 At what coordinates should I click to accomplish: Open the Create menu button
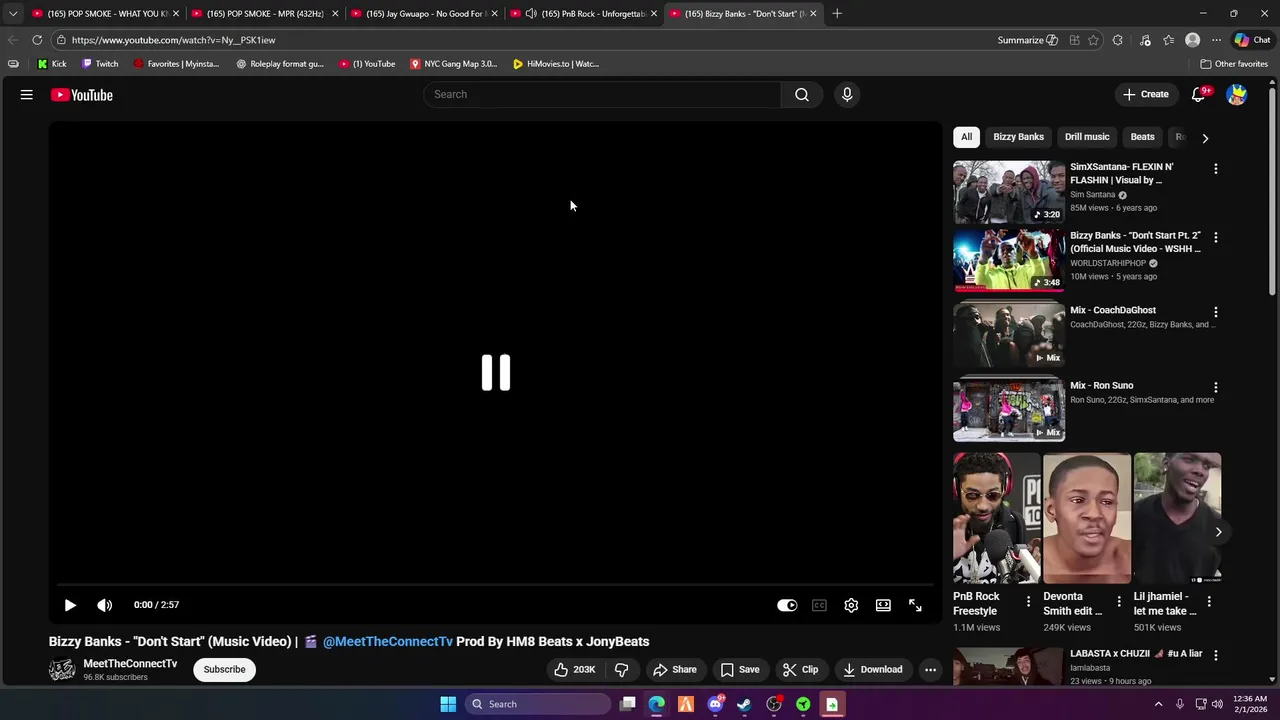pyautogui.click(x=1146, y=94)
